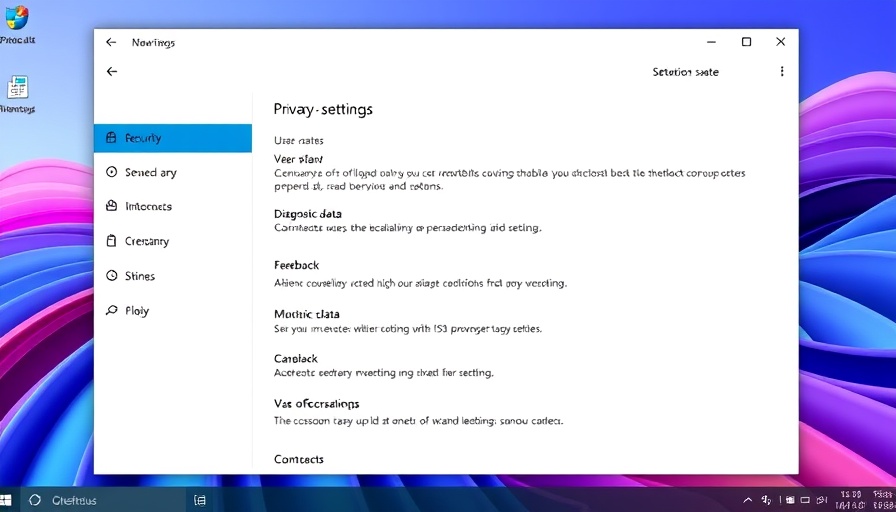Open the Stines clock sidebar item
The height and width of the screenshot is (512, 896).
click(x=173, y=276)
